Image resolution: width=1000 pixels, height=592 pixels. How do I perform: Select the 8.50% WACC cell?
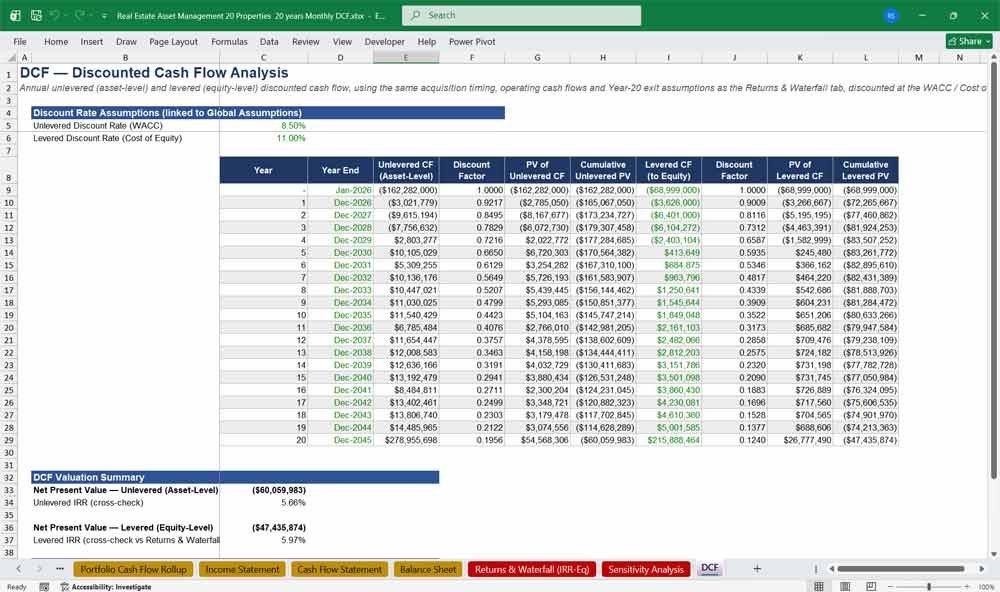263,126
